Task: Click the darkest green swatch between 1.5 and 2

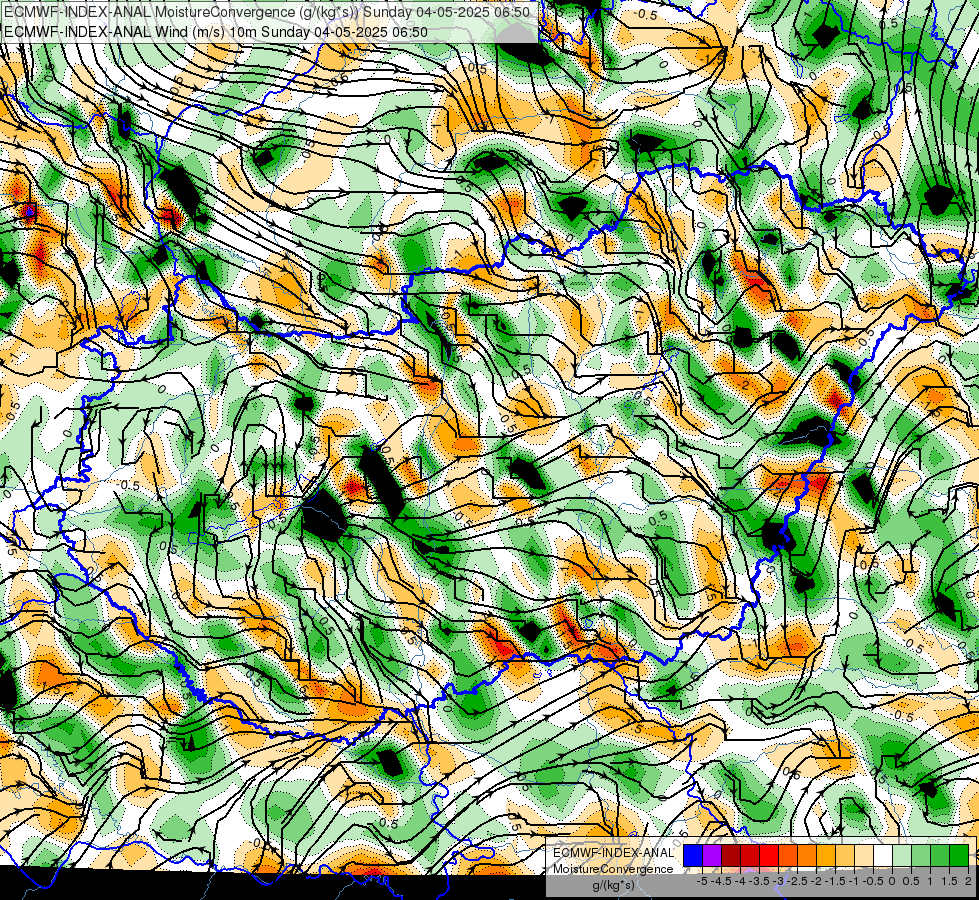Action: tap(959, 855)
